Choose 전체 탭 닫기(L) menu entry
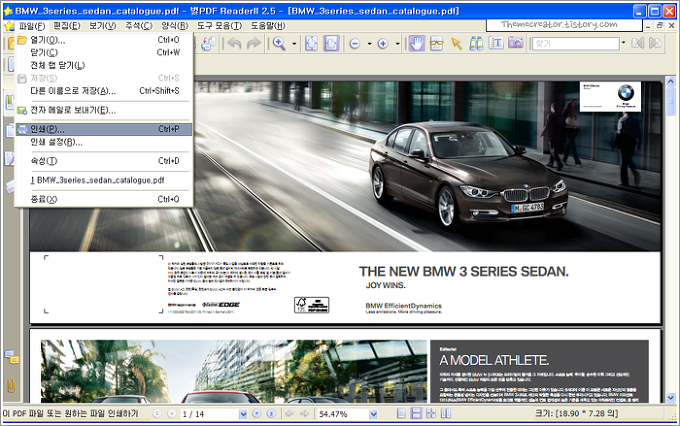 click(x=104, y=66)
